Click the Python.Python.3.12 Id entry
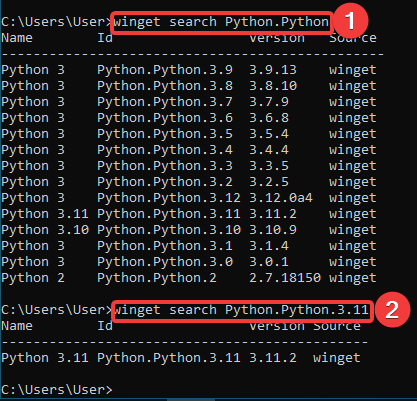The height and width of the screenshot is (401, 417). [169, 198]
